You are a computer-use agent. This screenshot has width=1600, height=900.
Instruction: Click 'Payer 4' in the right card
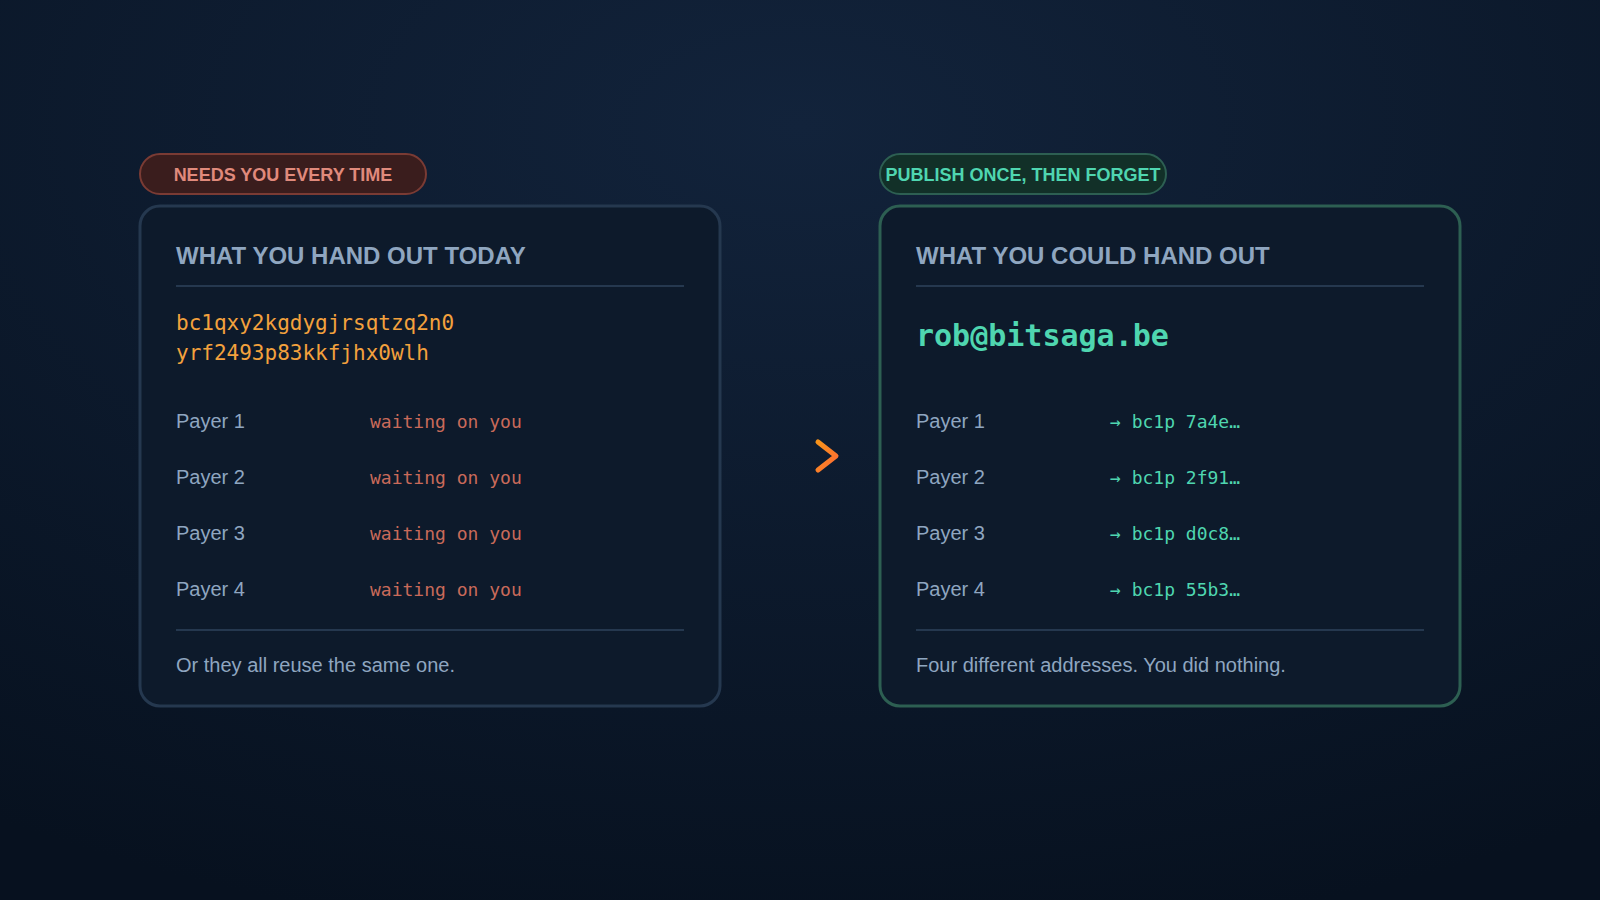click(x=950, y=589)
